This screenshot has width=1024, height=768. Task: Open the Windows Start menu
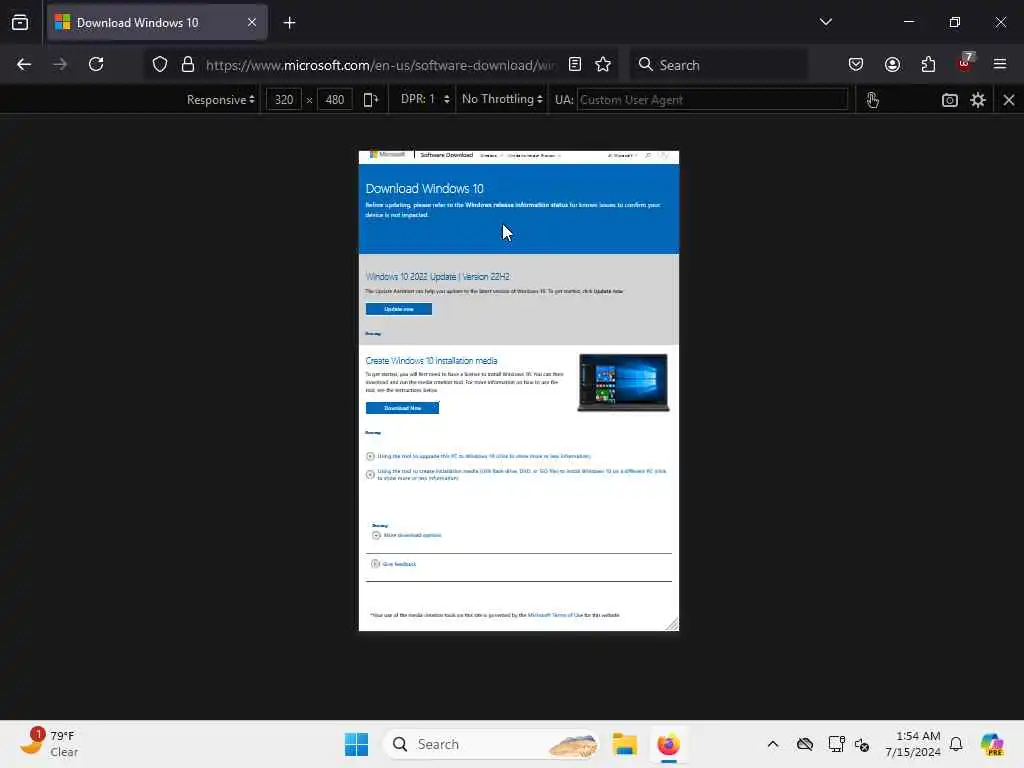[x=357, y=744]
